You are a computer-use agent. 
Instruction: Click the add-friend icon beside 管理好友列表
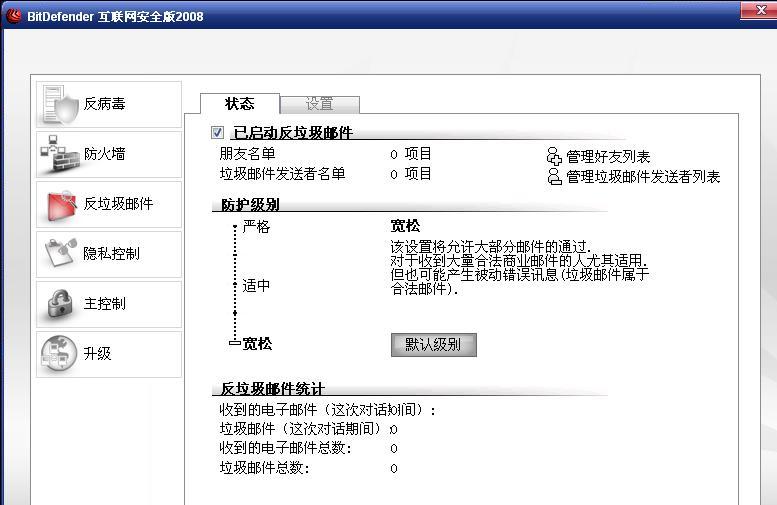click(x=554, y=156)
